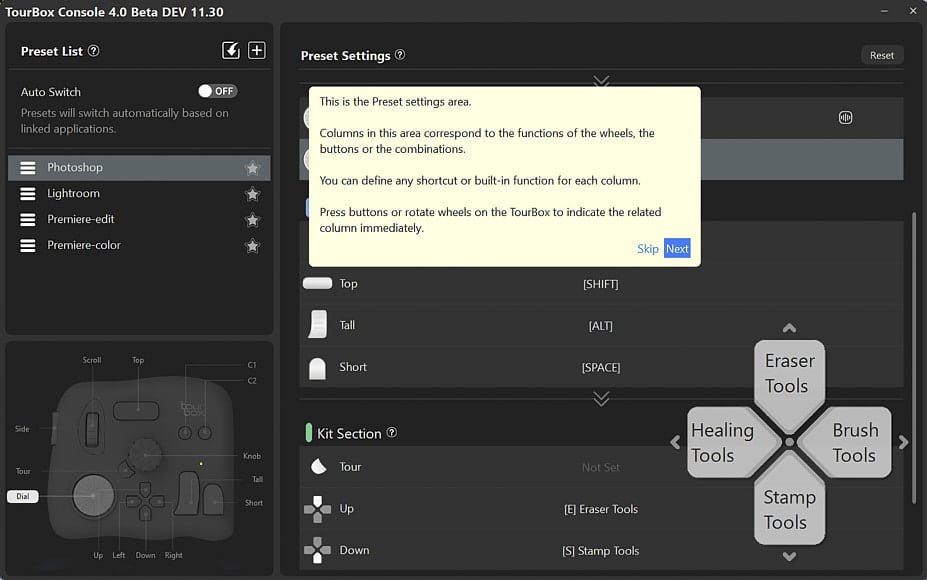The image size is (927, 580).
Task: Click the Left label in device diagram
Action: click(119, 555)
